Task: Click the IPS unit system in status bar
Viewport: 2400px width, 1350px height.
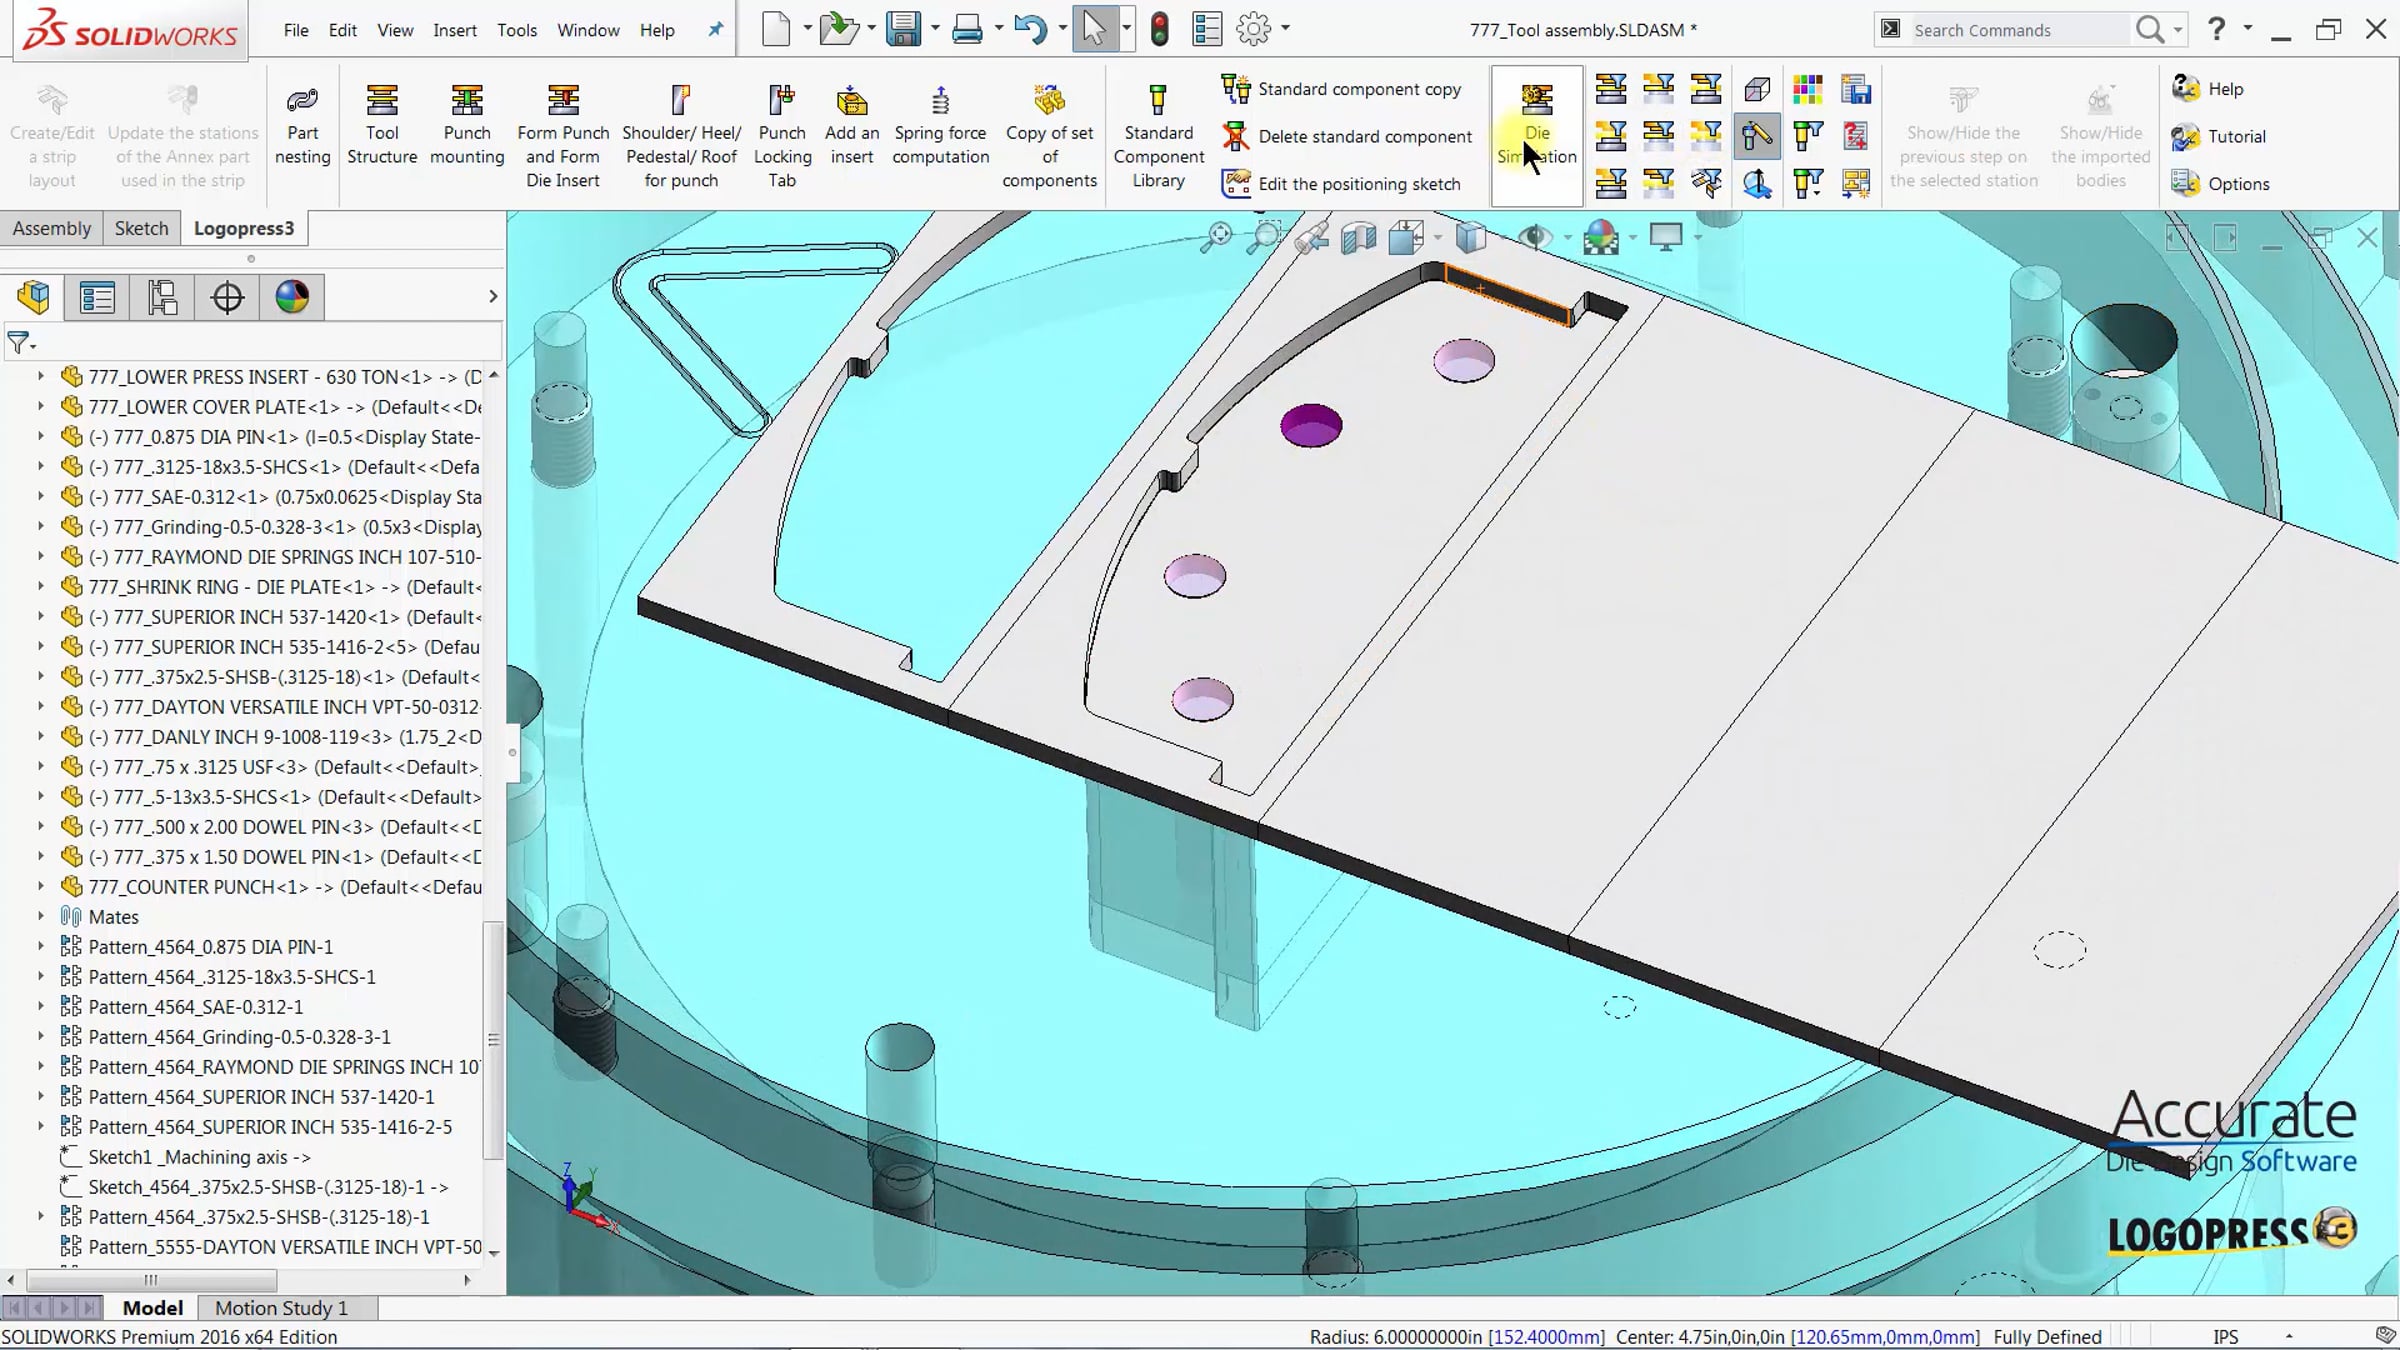Action: [x=2226, y=1337]
